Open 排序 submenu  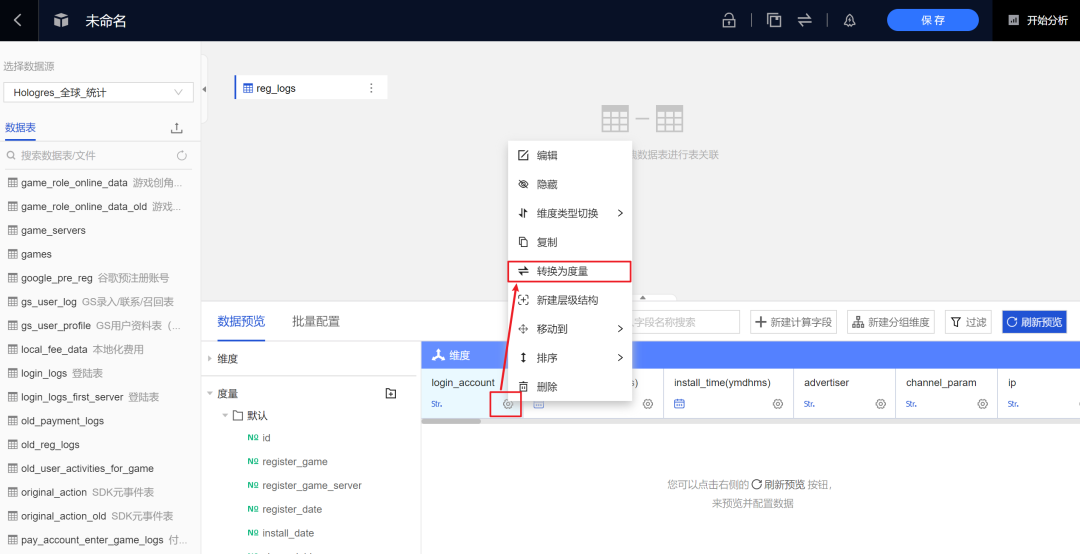570,358
